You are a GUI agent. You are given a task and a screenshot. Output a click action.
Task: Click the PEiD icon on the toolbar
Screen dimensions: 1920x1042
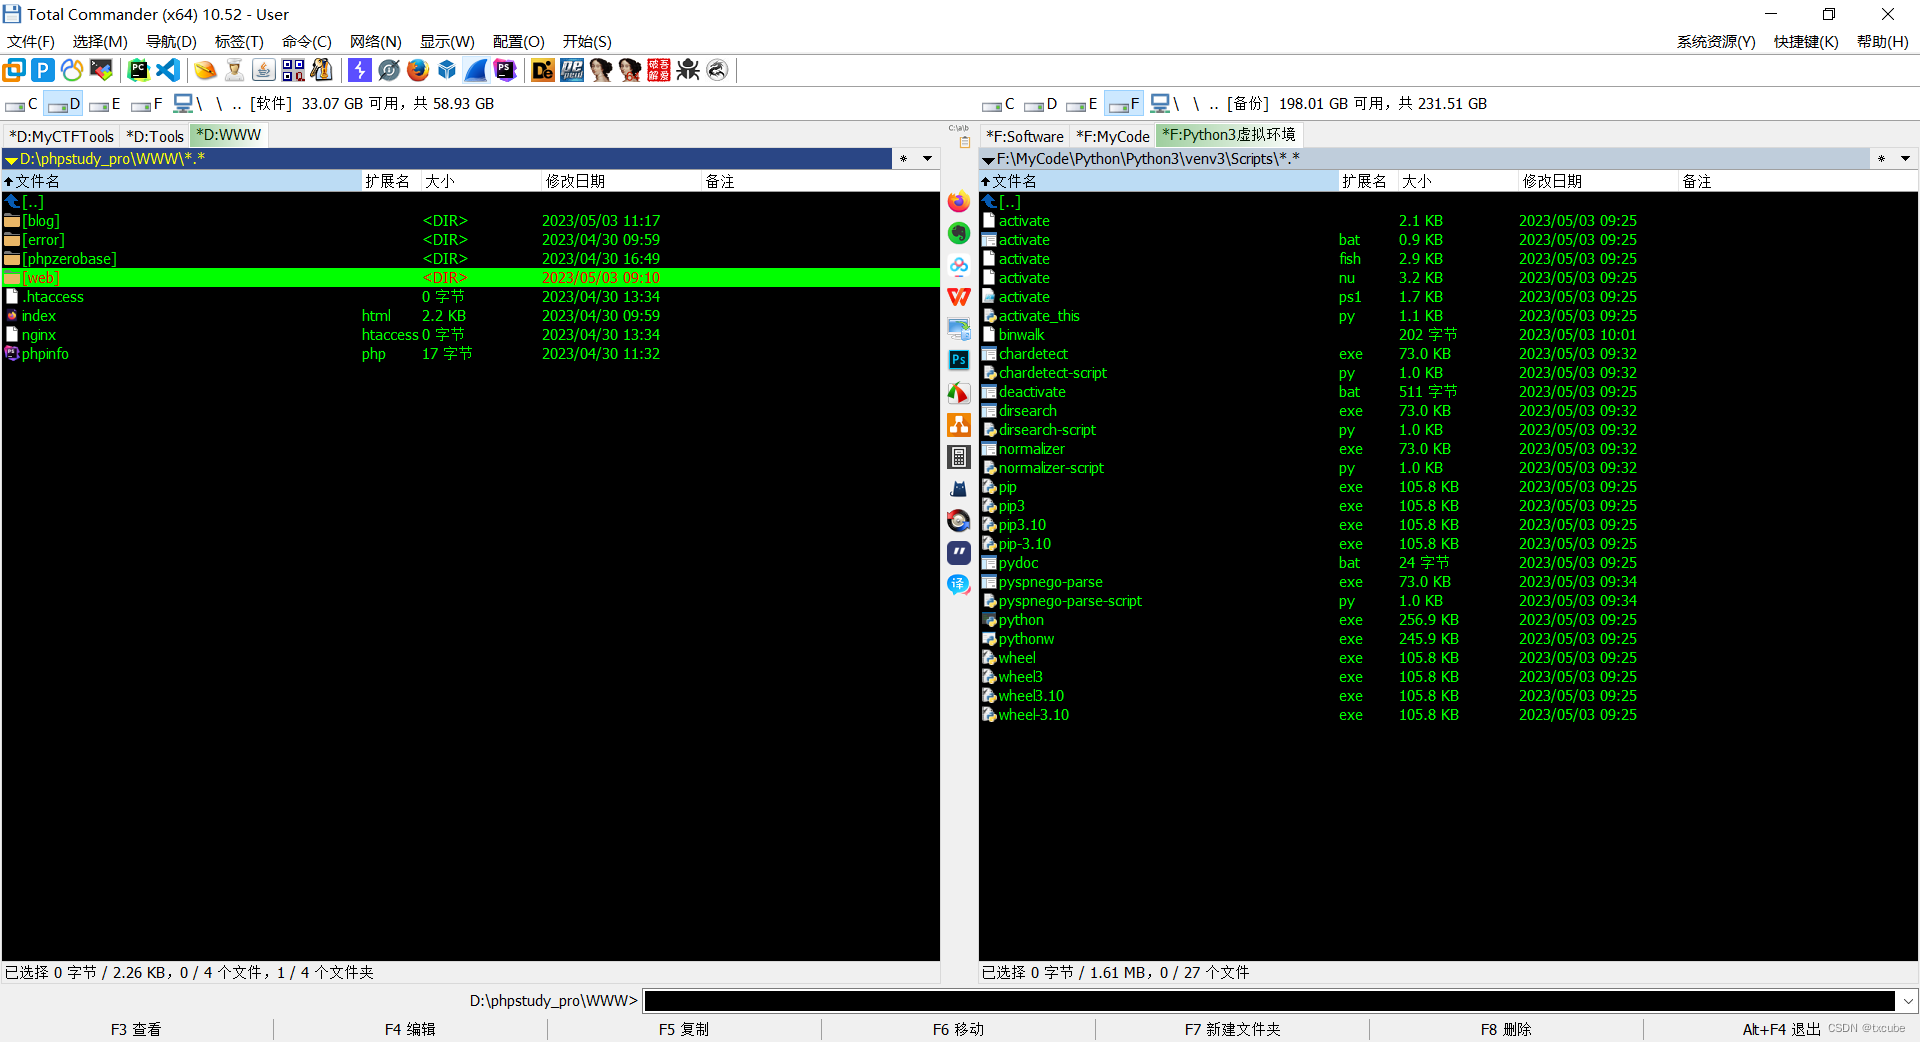[x=571, y=70]
